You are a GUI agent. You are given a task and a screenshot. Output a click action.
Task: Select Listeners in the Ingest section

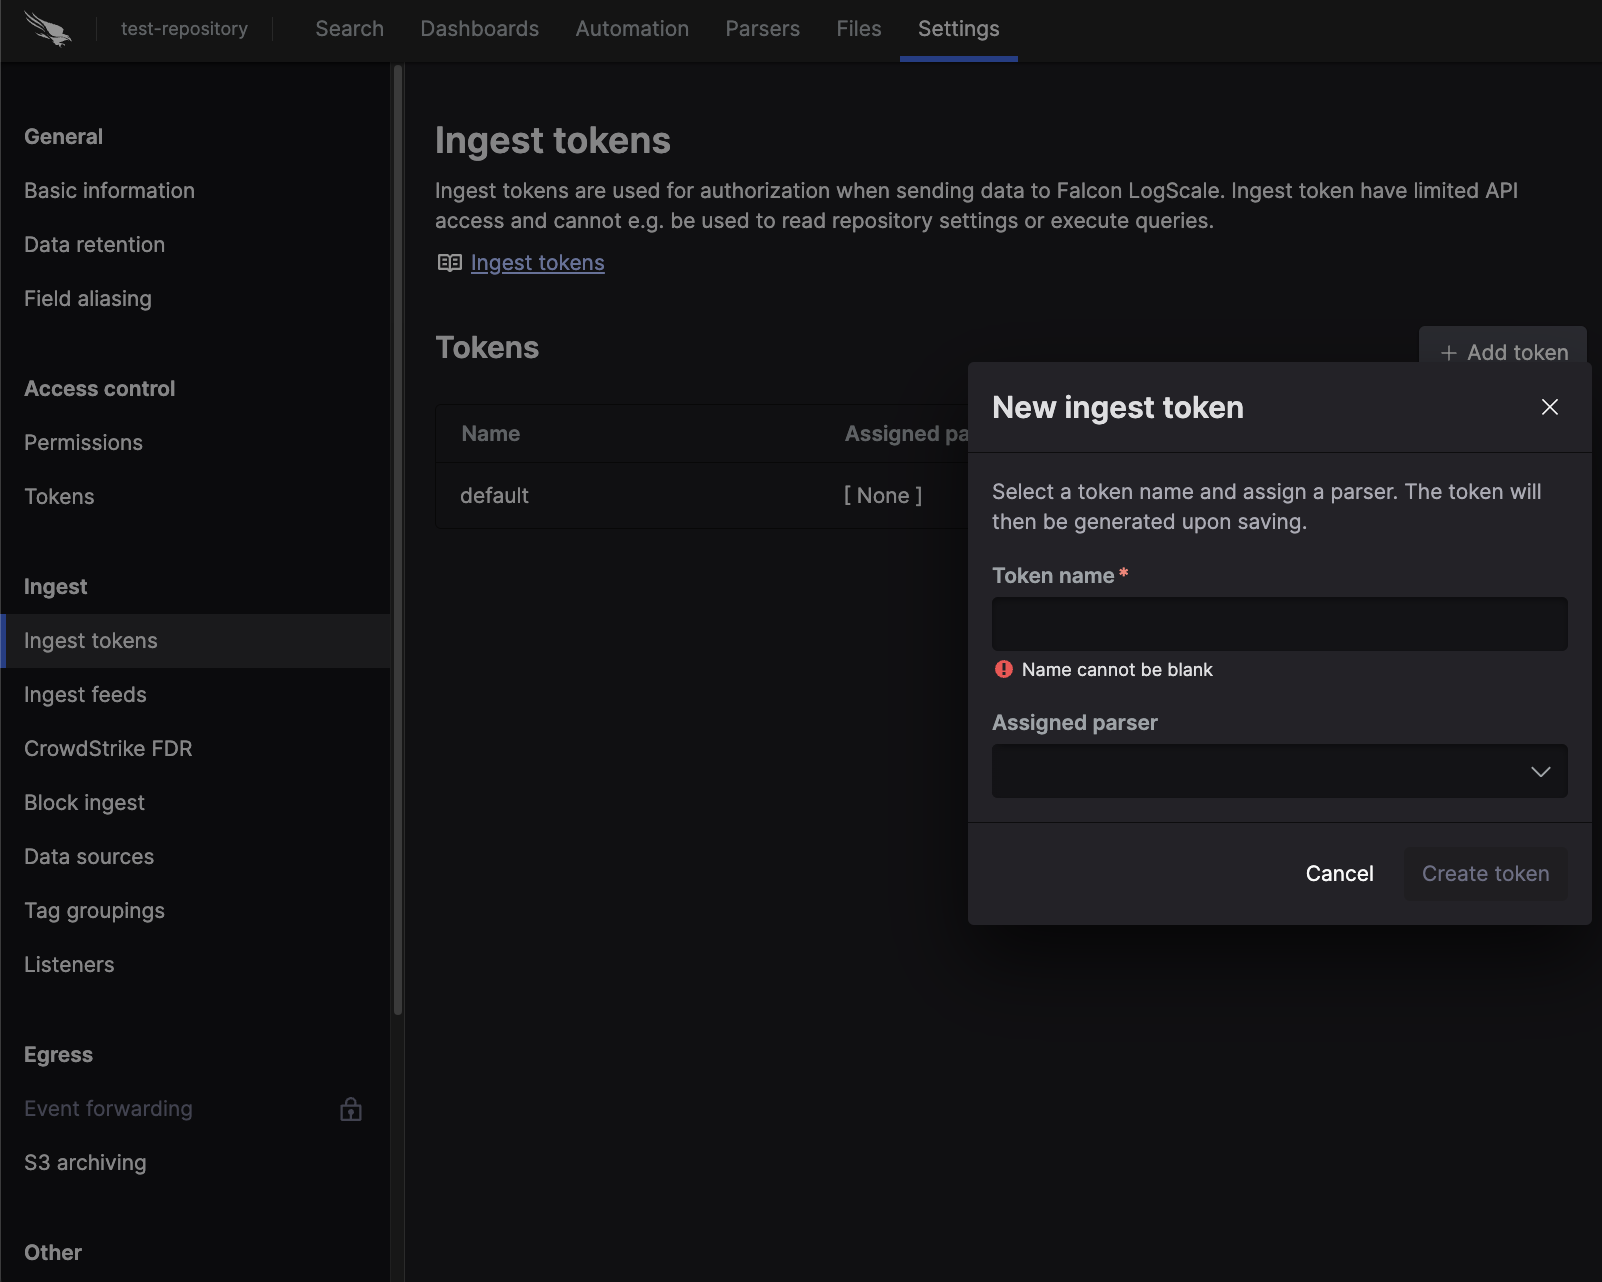pos(69,964)
